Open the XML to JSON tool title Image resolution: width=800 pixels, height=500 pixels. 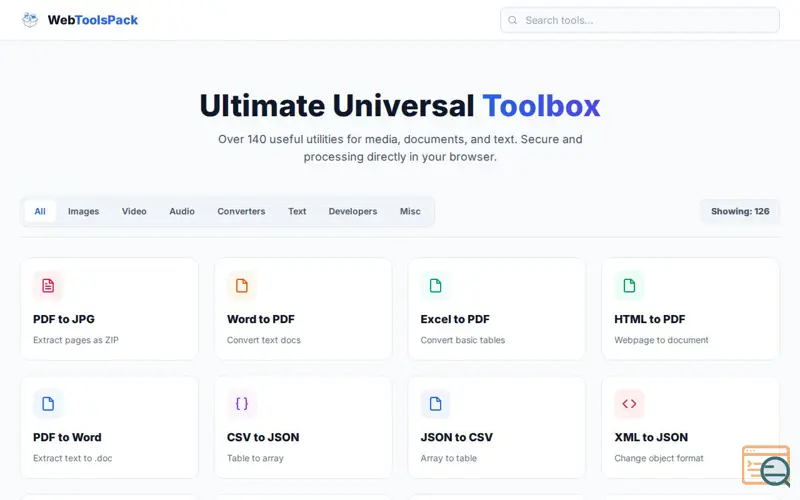(651, 437)
